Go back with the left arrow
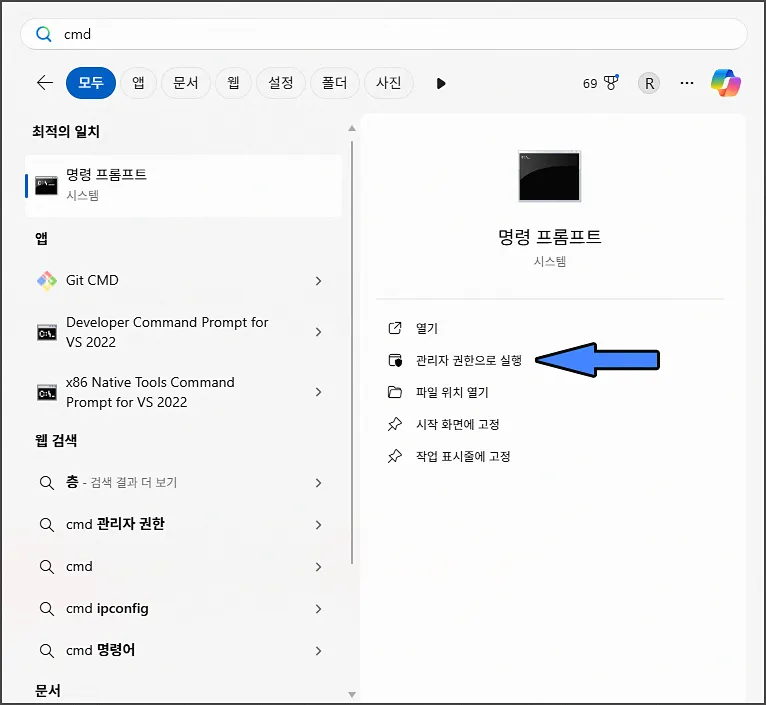Viewport: 766px width, 705px height. [45, 83]
